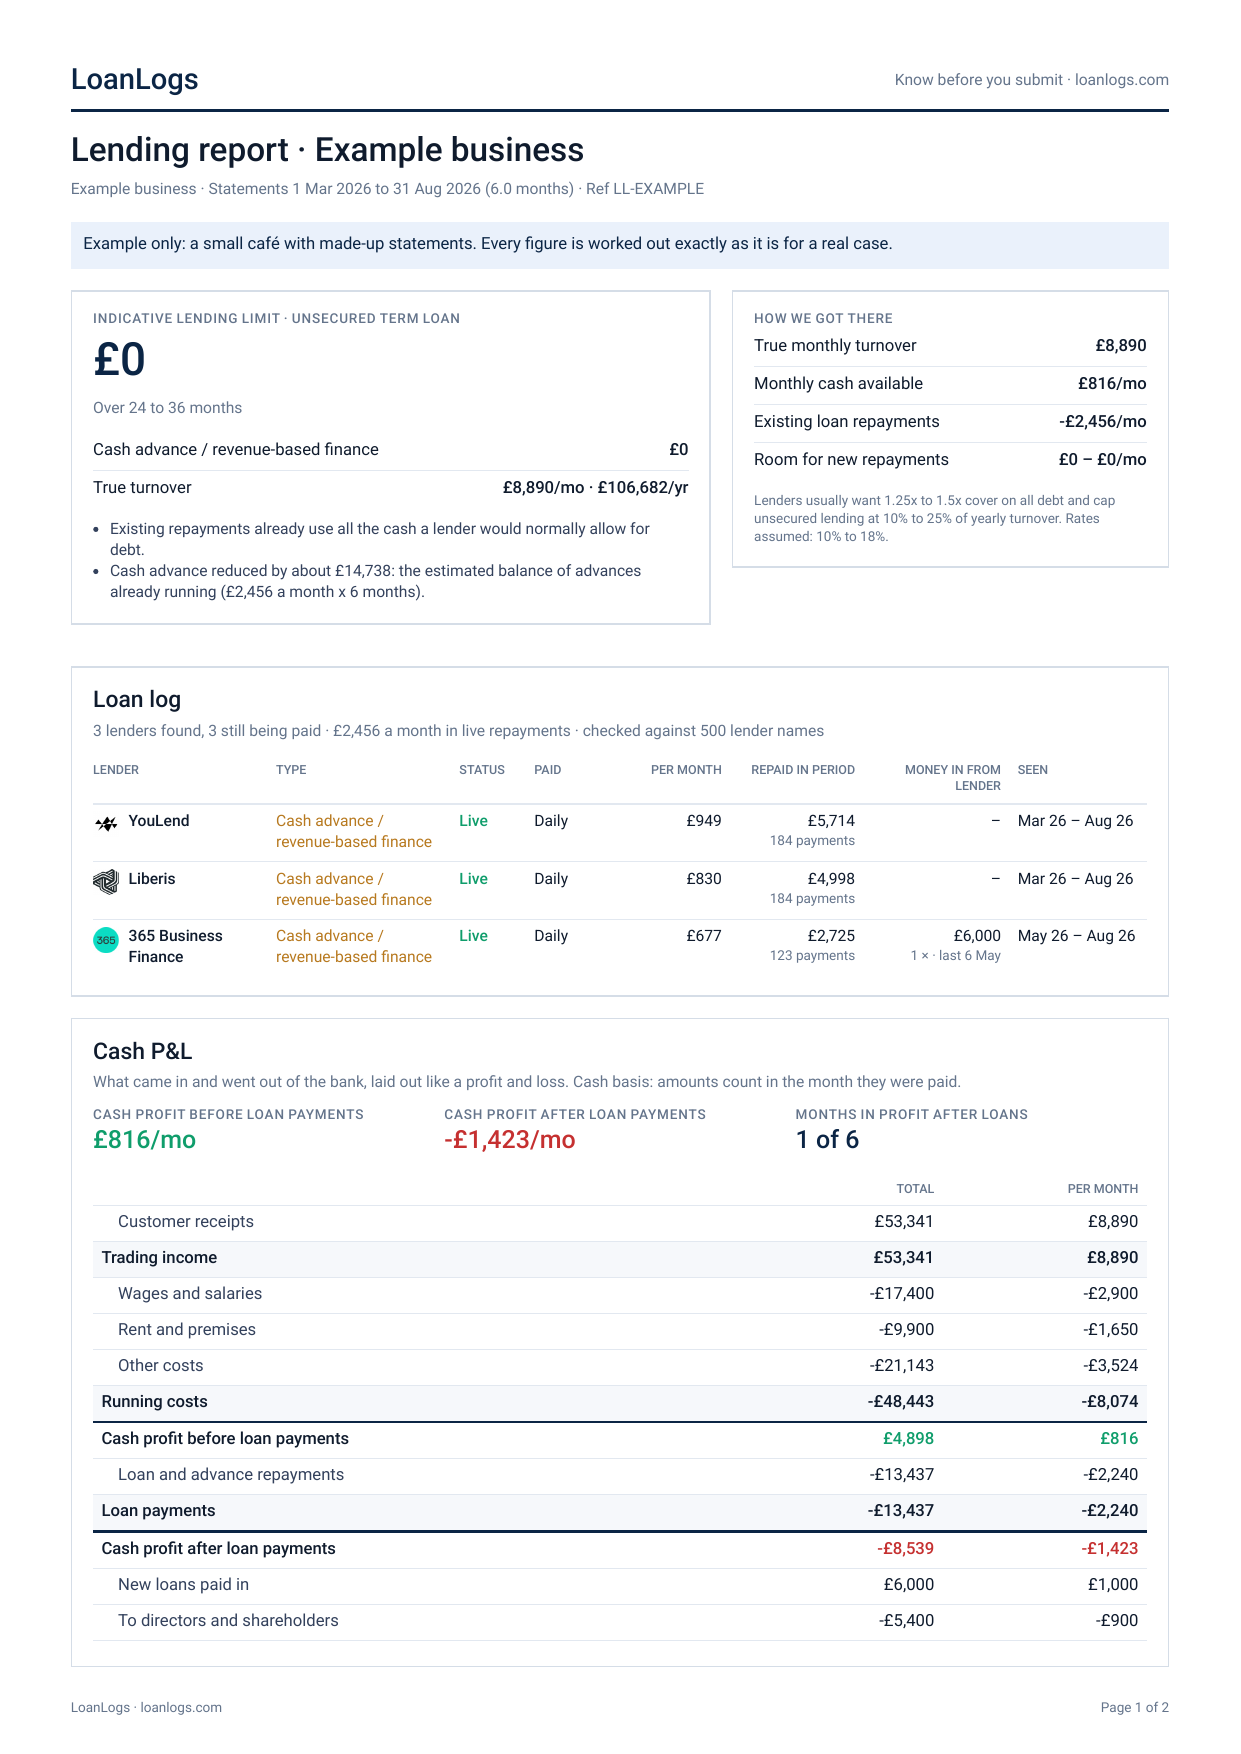The width and height of the screenshot is (1241, 1754).
Task: Select To directors and shareholders -£5,400 total
Action: click(906, 1621)
